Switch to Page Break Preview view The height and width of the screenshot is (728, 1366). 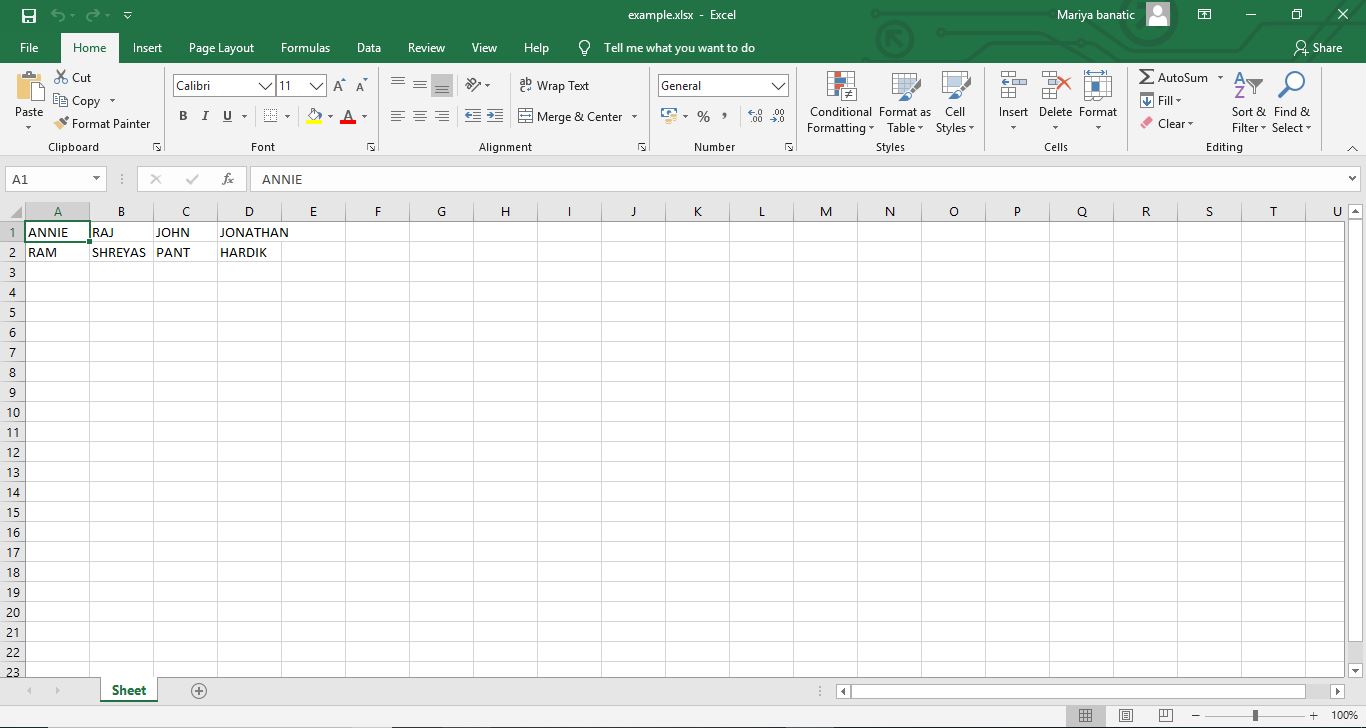coord(1165,715)
